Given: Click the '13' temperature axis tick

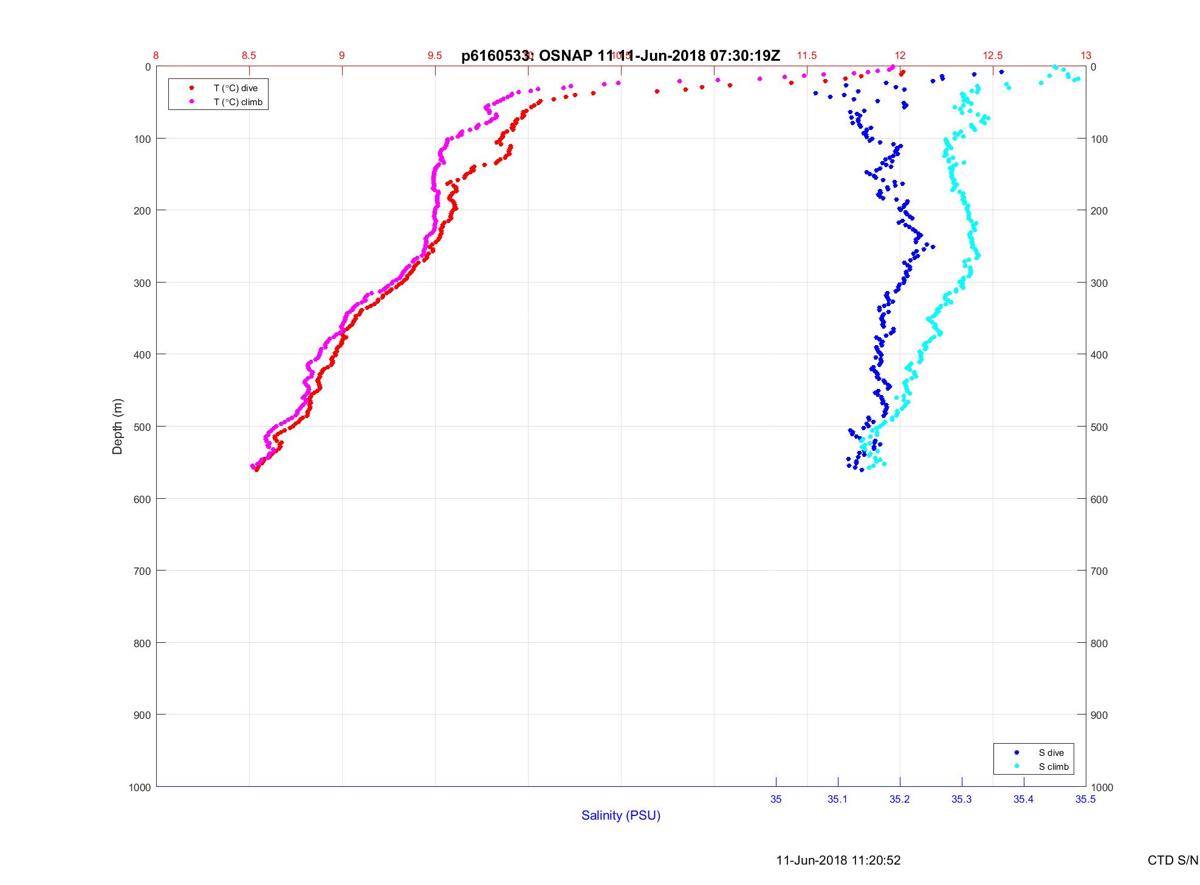Looking at the screenshot, I should pos(1086,56).
